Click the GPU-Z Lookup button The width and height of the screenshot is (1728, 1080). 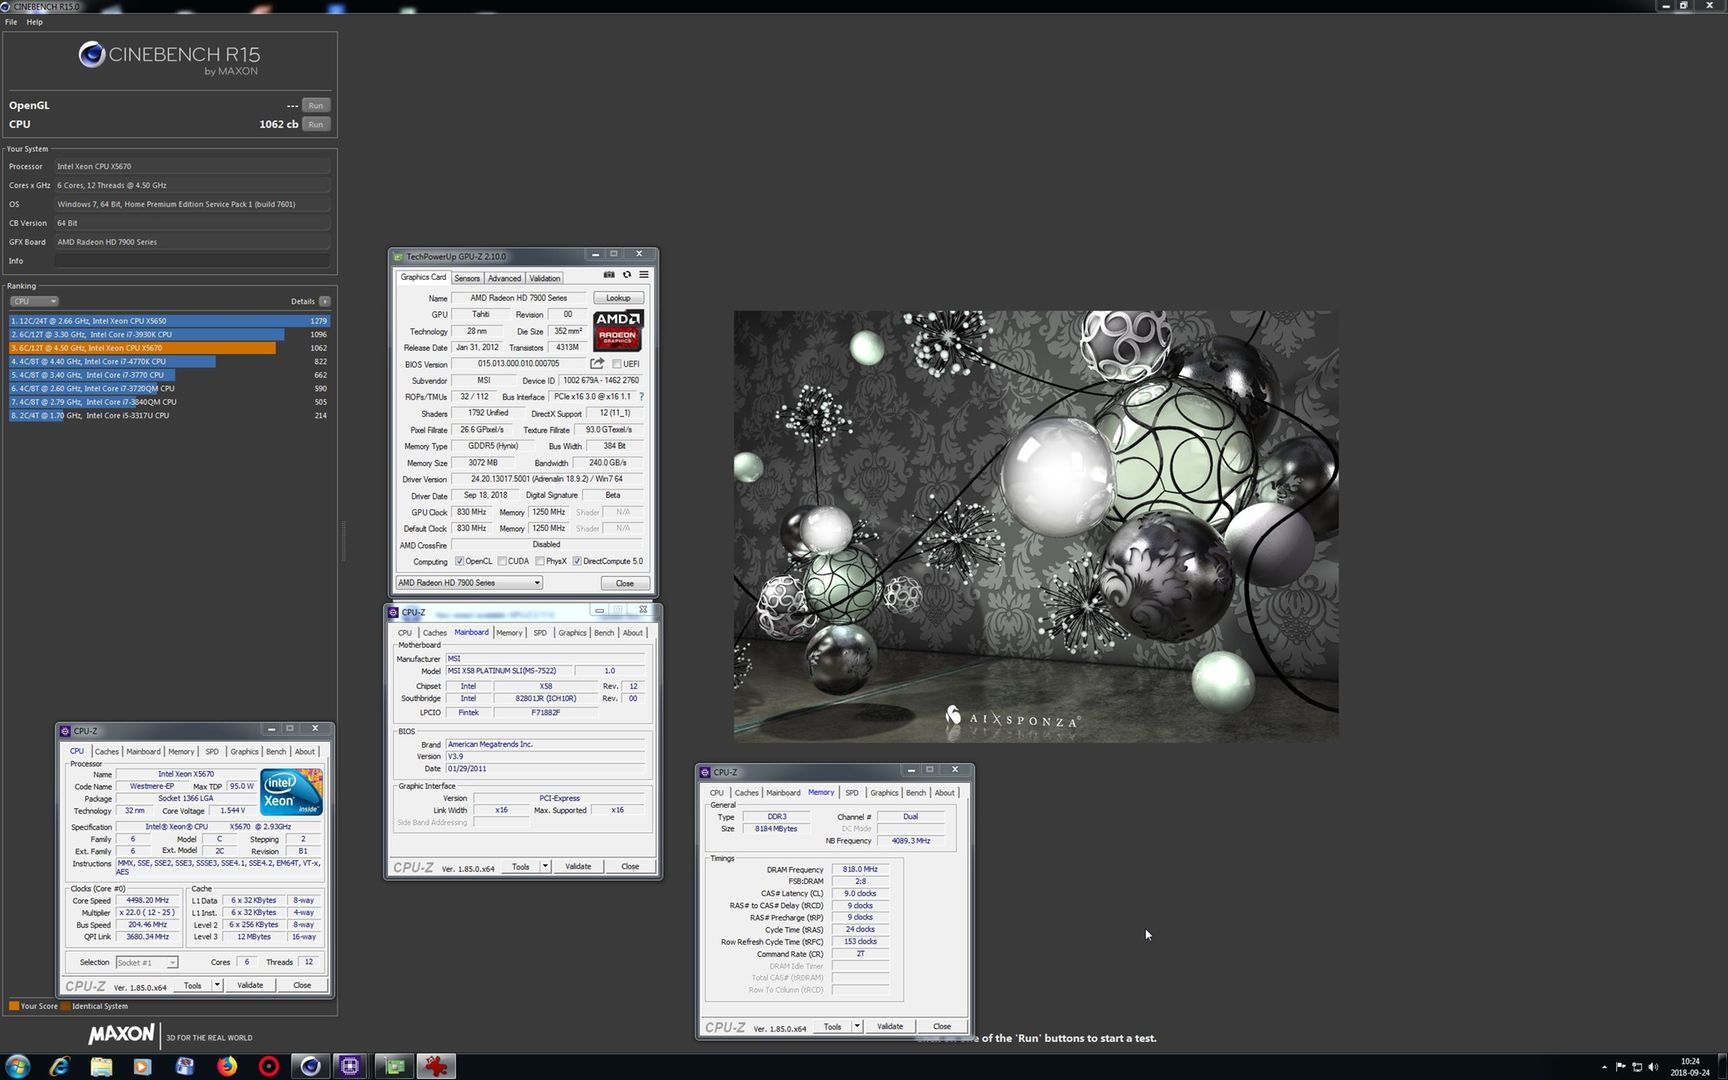[x=618, y=298]
